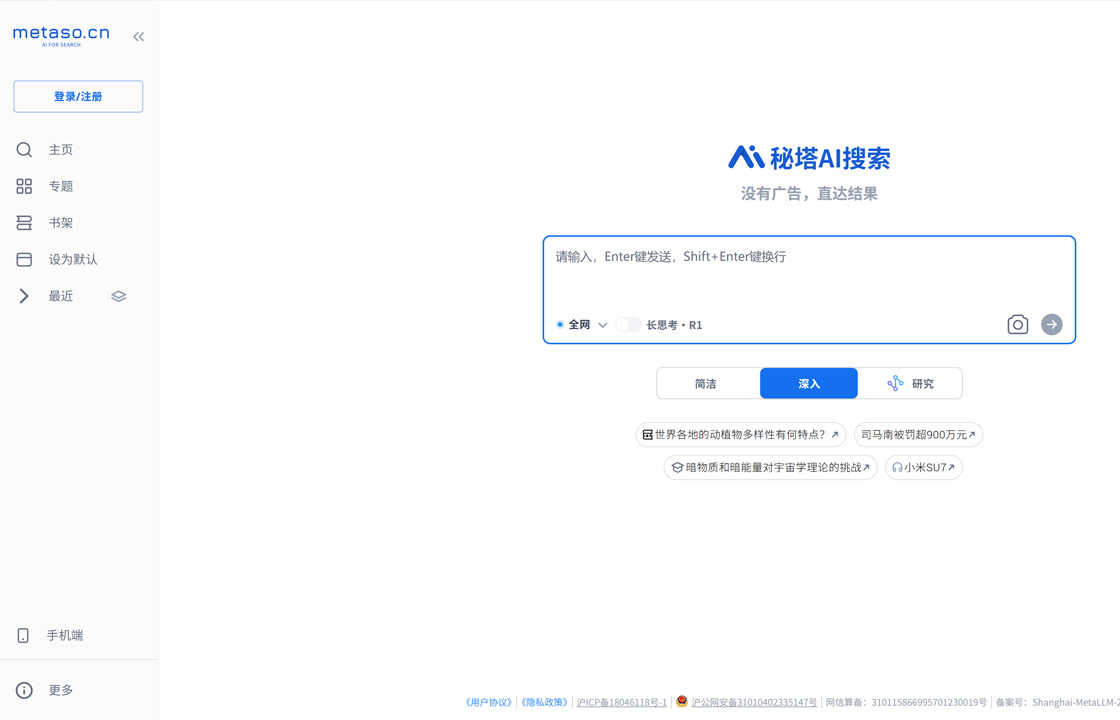The height and width of the screenshot is (720, 1120).
Task: Open suggestion 世界各地的动植物多样性有何特点
Action: 741,434
